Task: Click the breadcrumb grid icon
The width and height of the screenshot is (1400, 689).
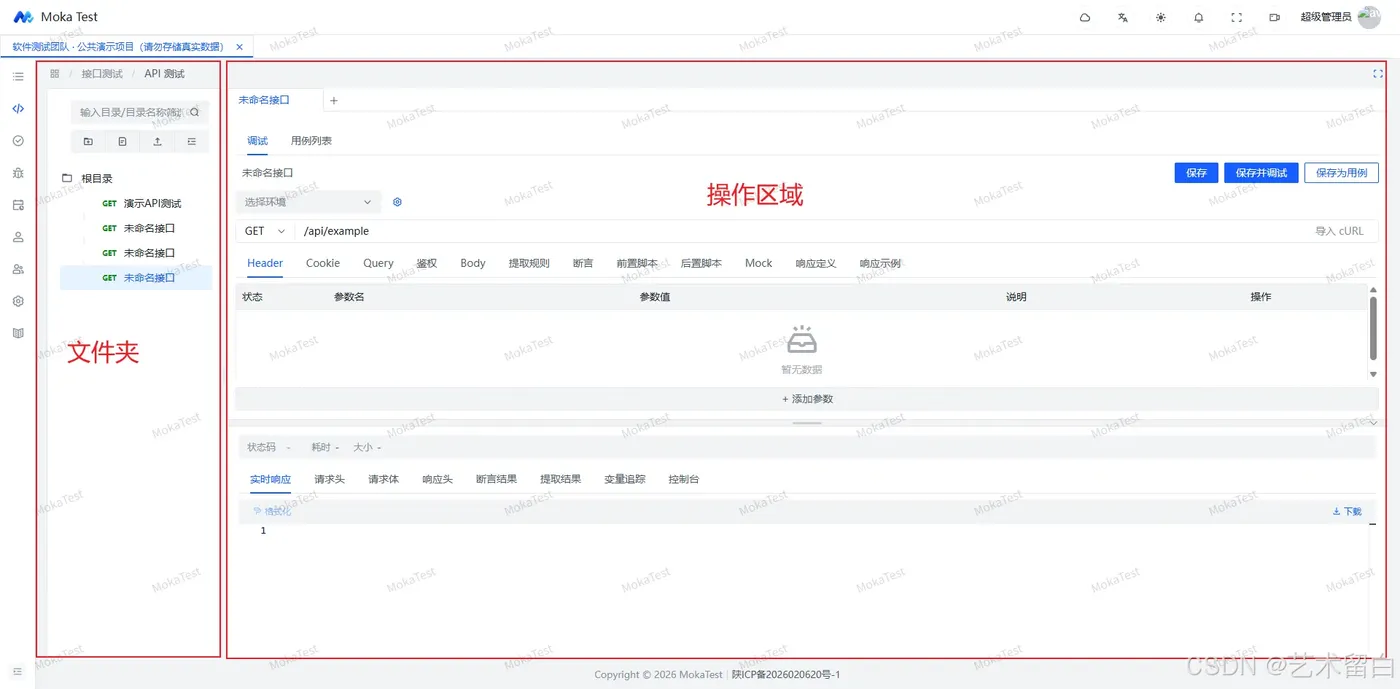Action: point(55,74)
